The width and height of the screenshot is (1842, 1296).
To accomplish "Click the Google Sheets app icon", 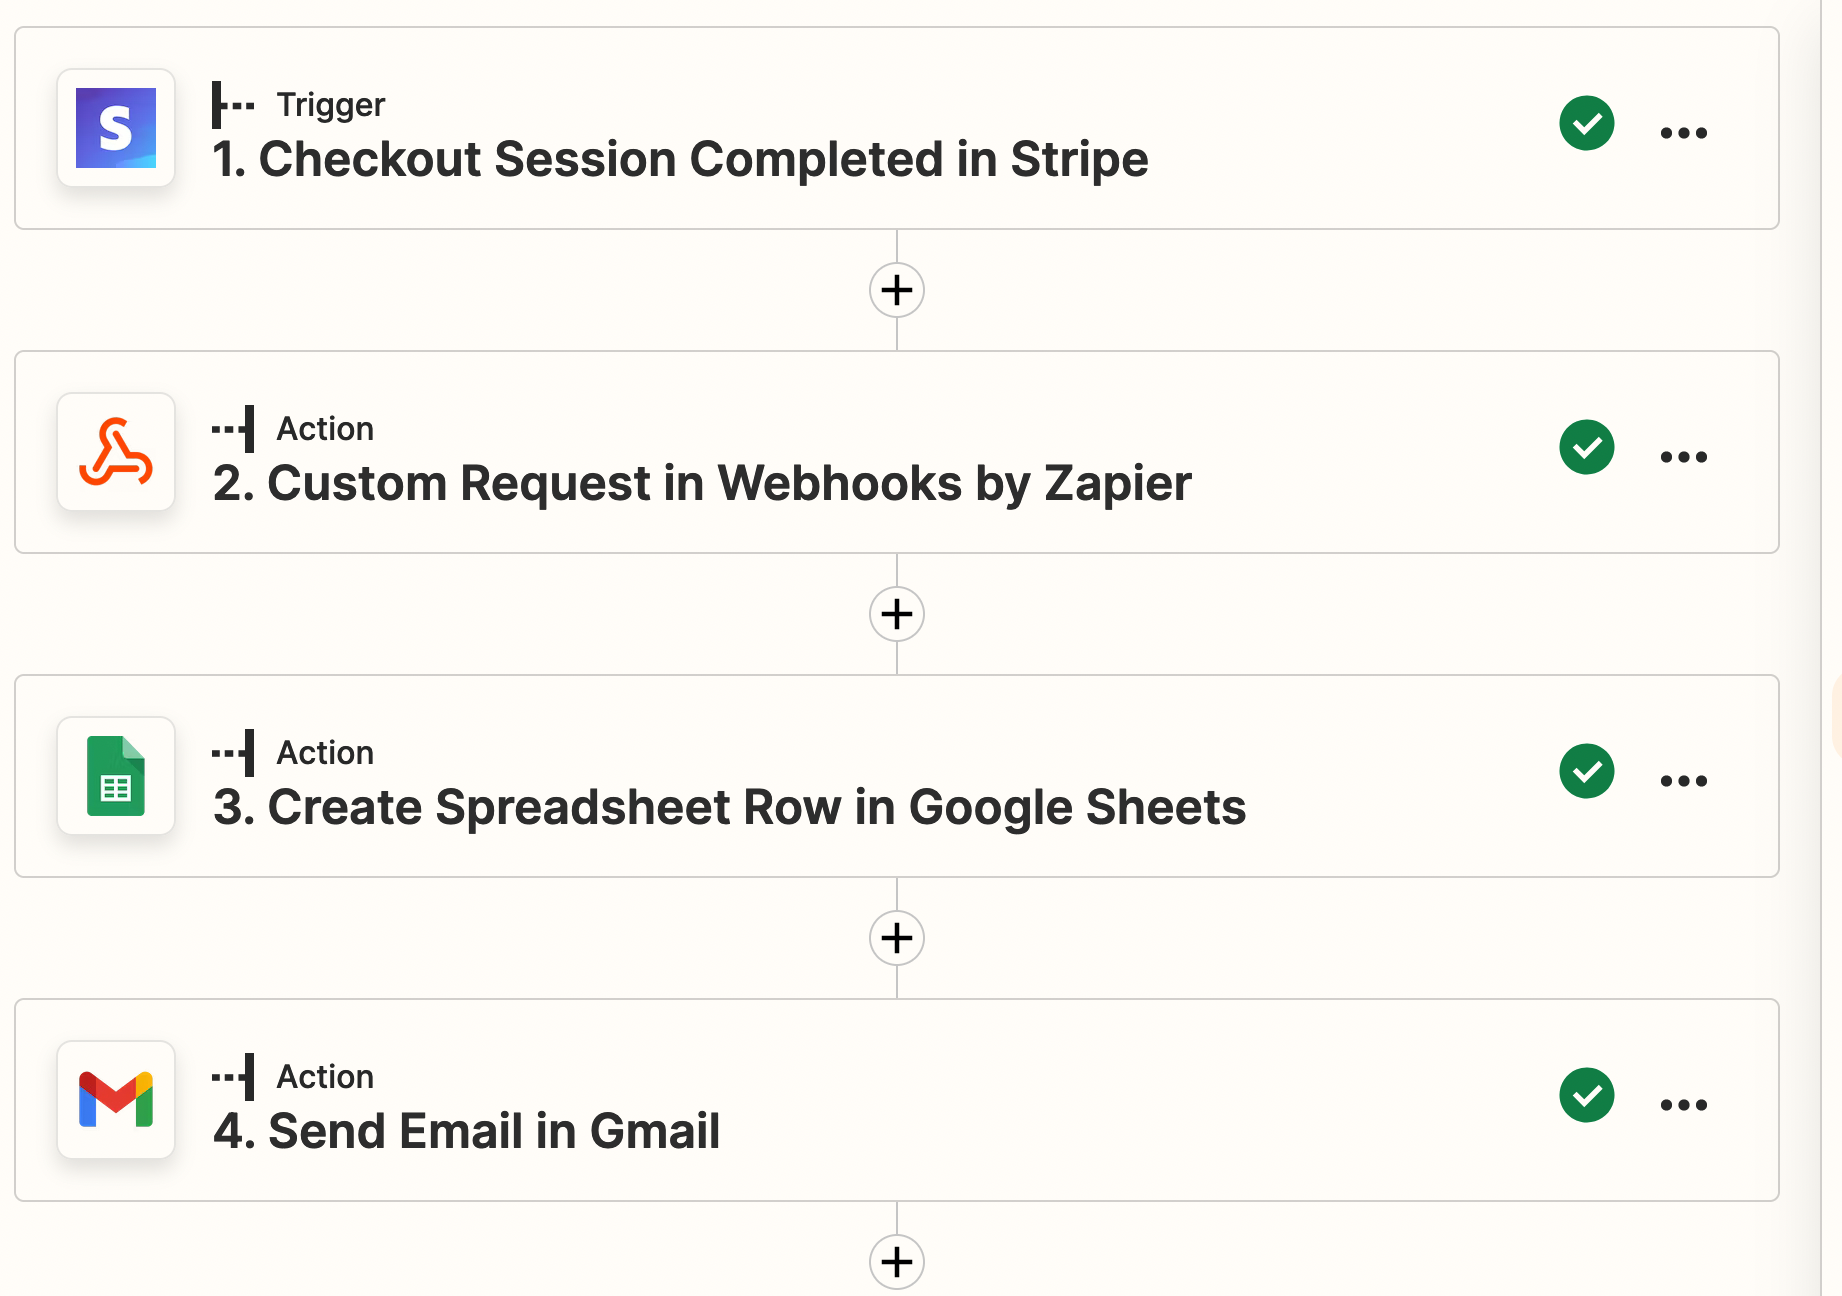I will [116, 776].
